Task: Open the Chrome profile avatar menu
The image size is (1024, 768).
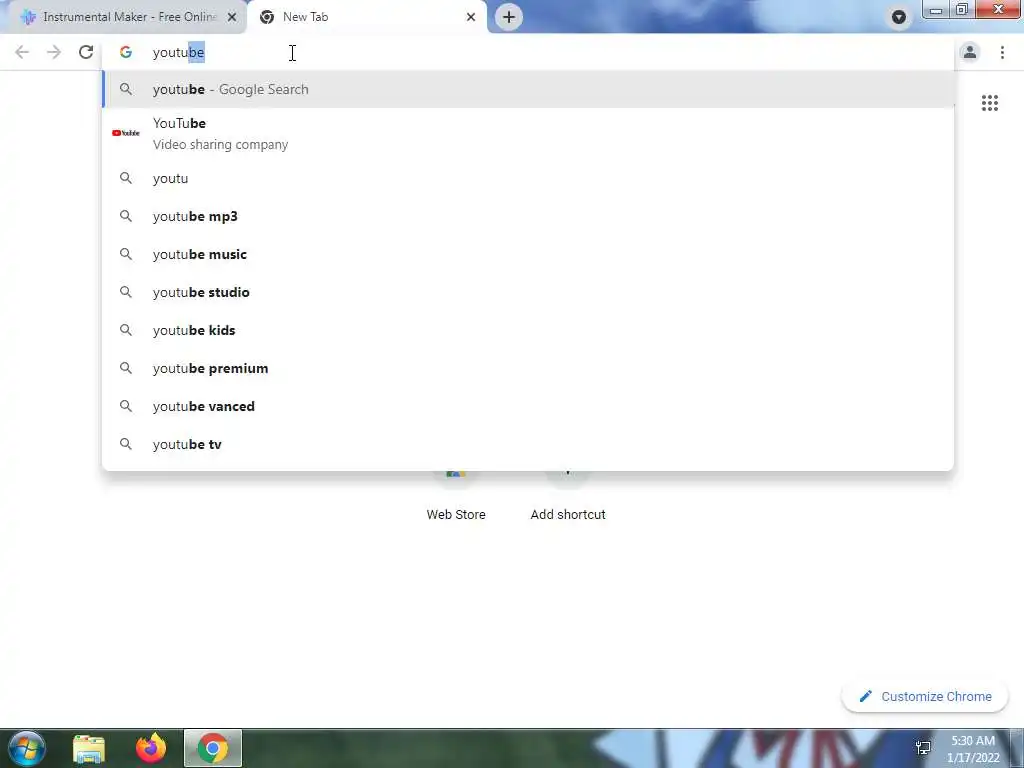Action: tap(970, 52)
